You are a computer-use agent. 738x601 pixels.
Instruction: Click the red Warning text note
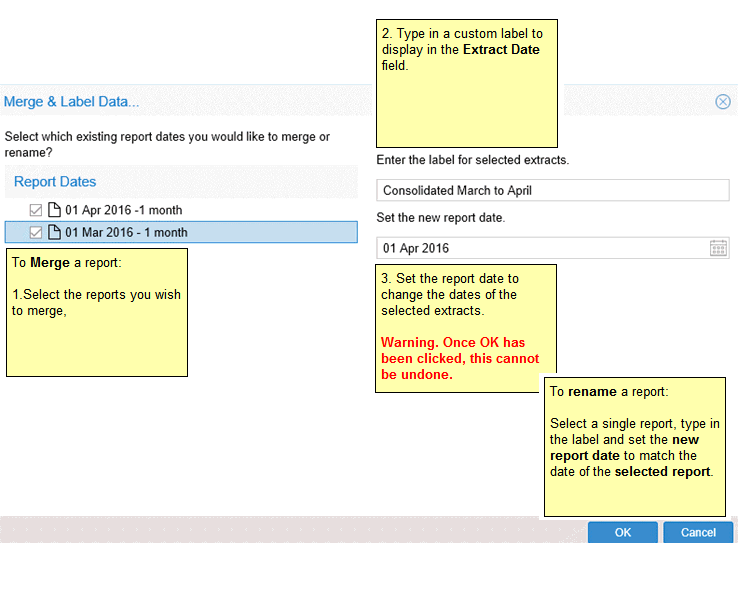point(460,358)
